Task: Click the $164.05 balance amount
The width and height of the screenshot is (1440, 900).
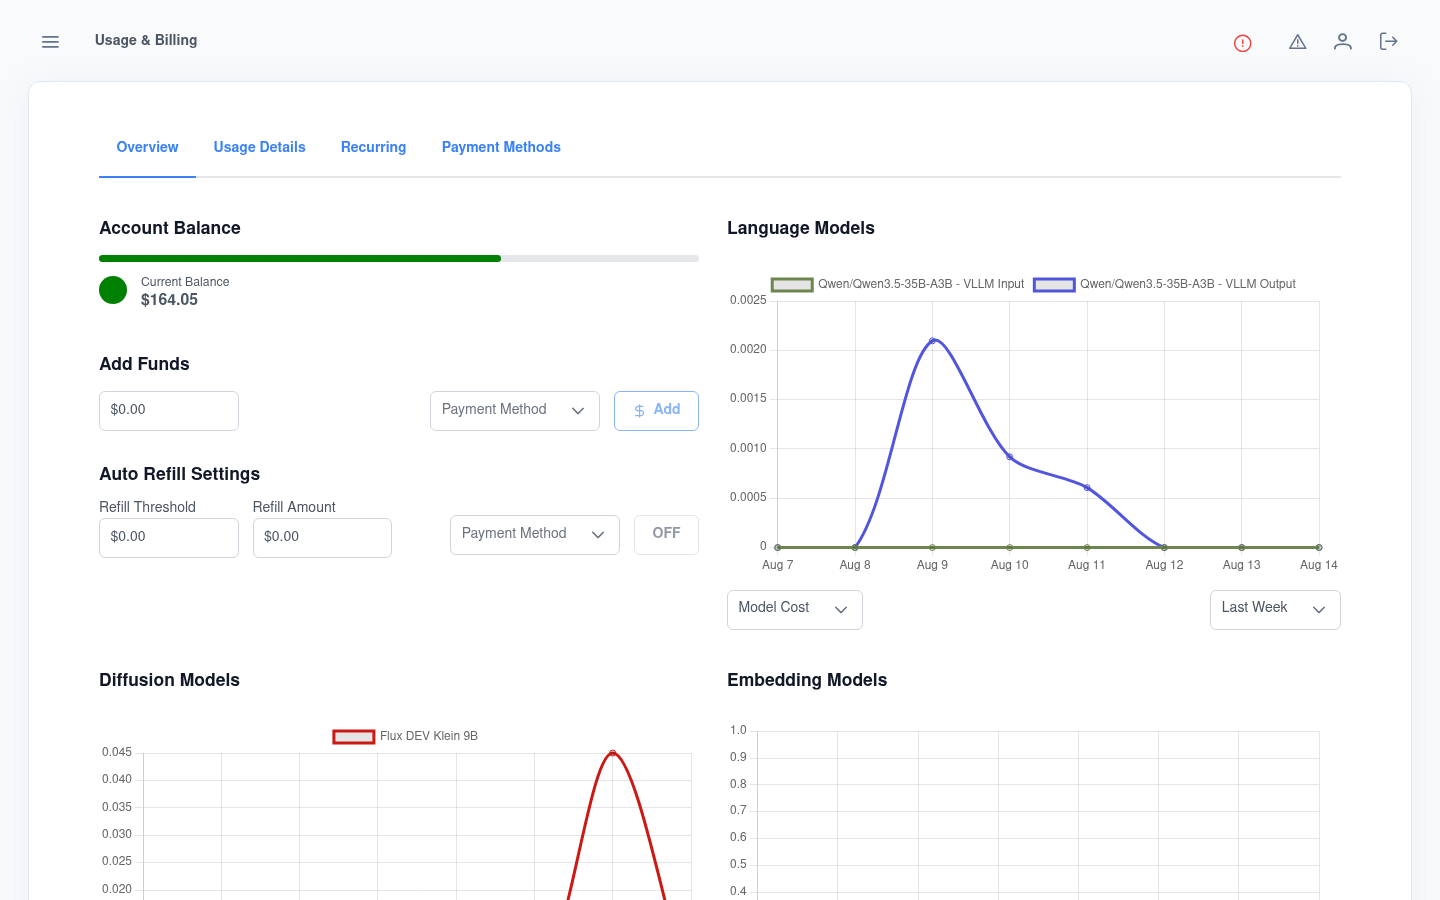Action: (169, 300)
